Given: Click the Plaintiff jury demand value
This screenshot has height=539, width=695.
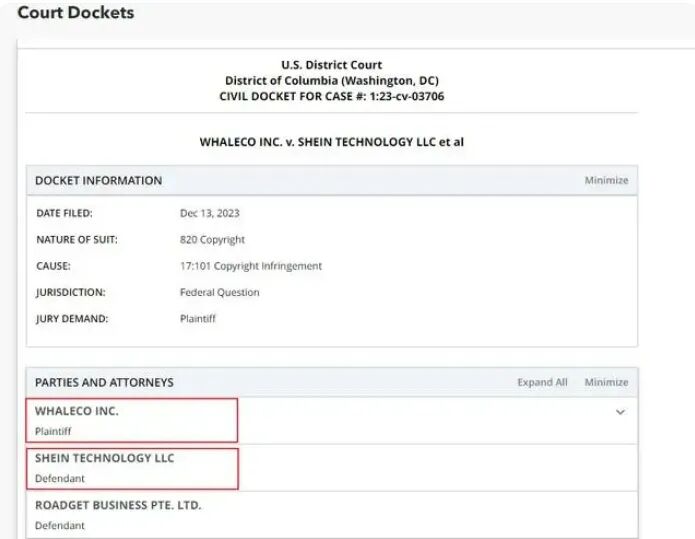Looking at the screenshot, I should click(x=198, y=319).
